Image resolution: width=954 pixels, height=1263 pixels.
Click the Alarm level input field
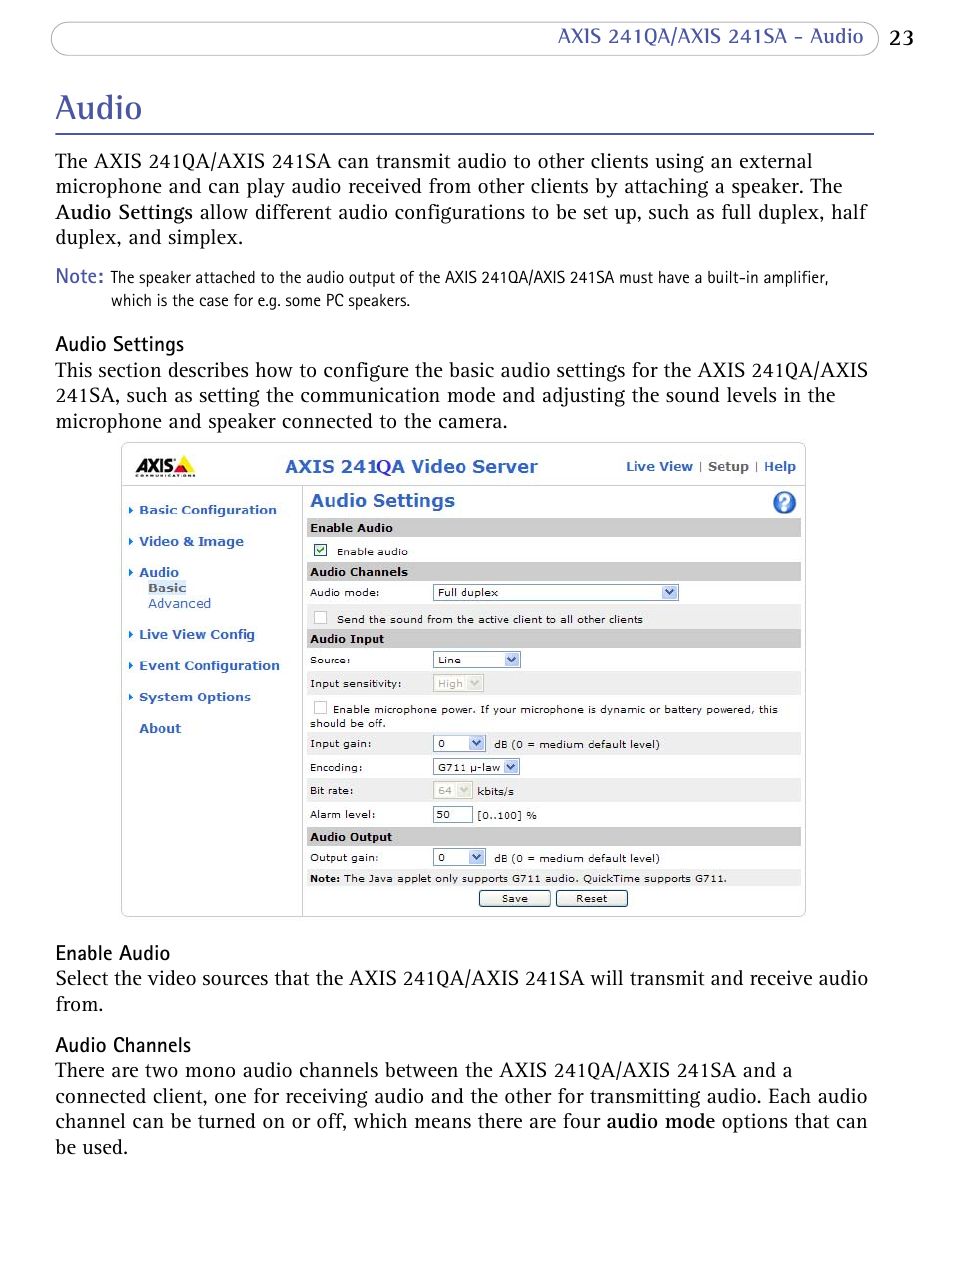[452, 814]
